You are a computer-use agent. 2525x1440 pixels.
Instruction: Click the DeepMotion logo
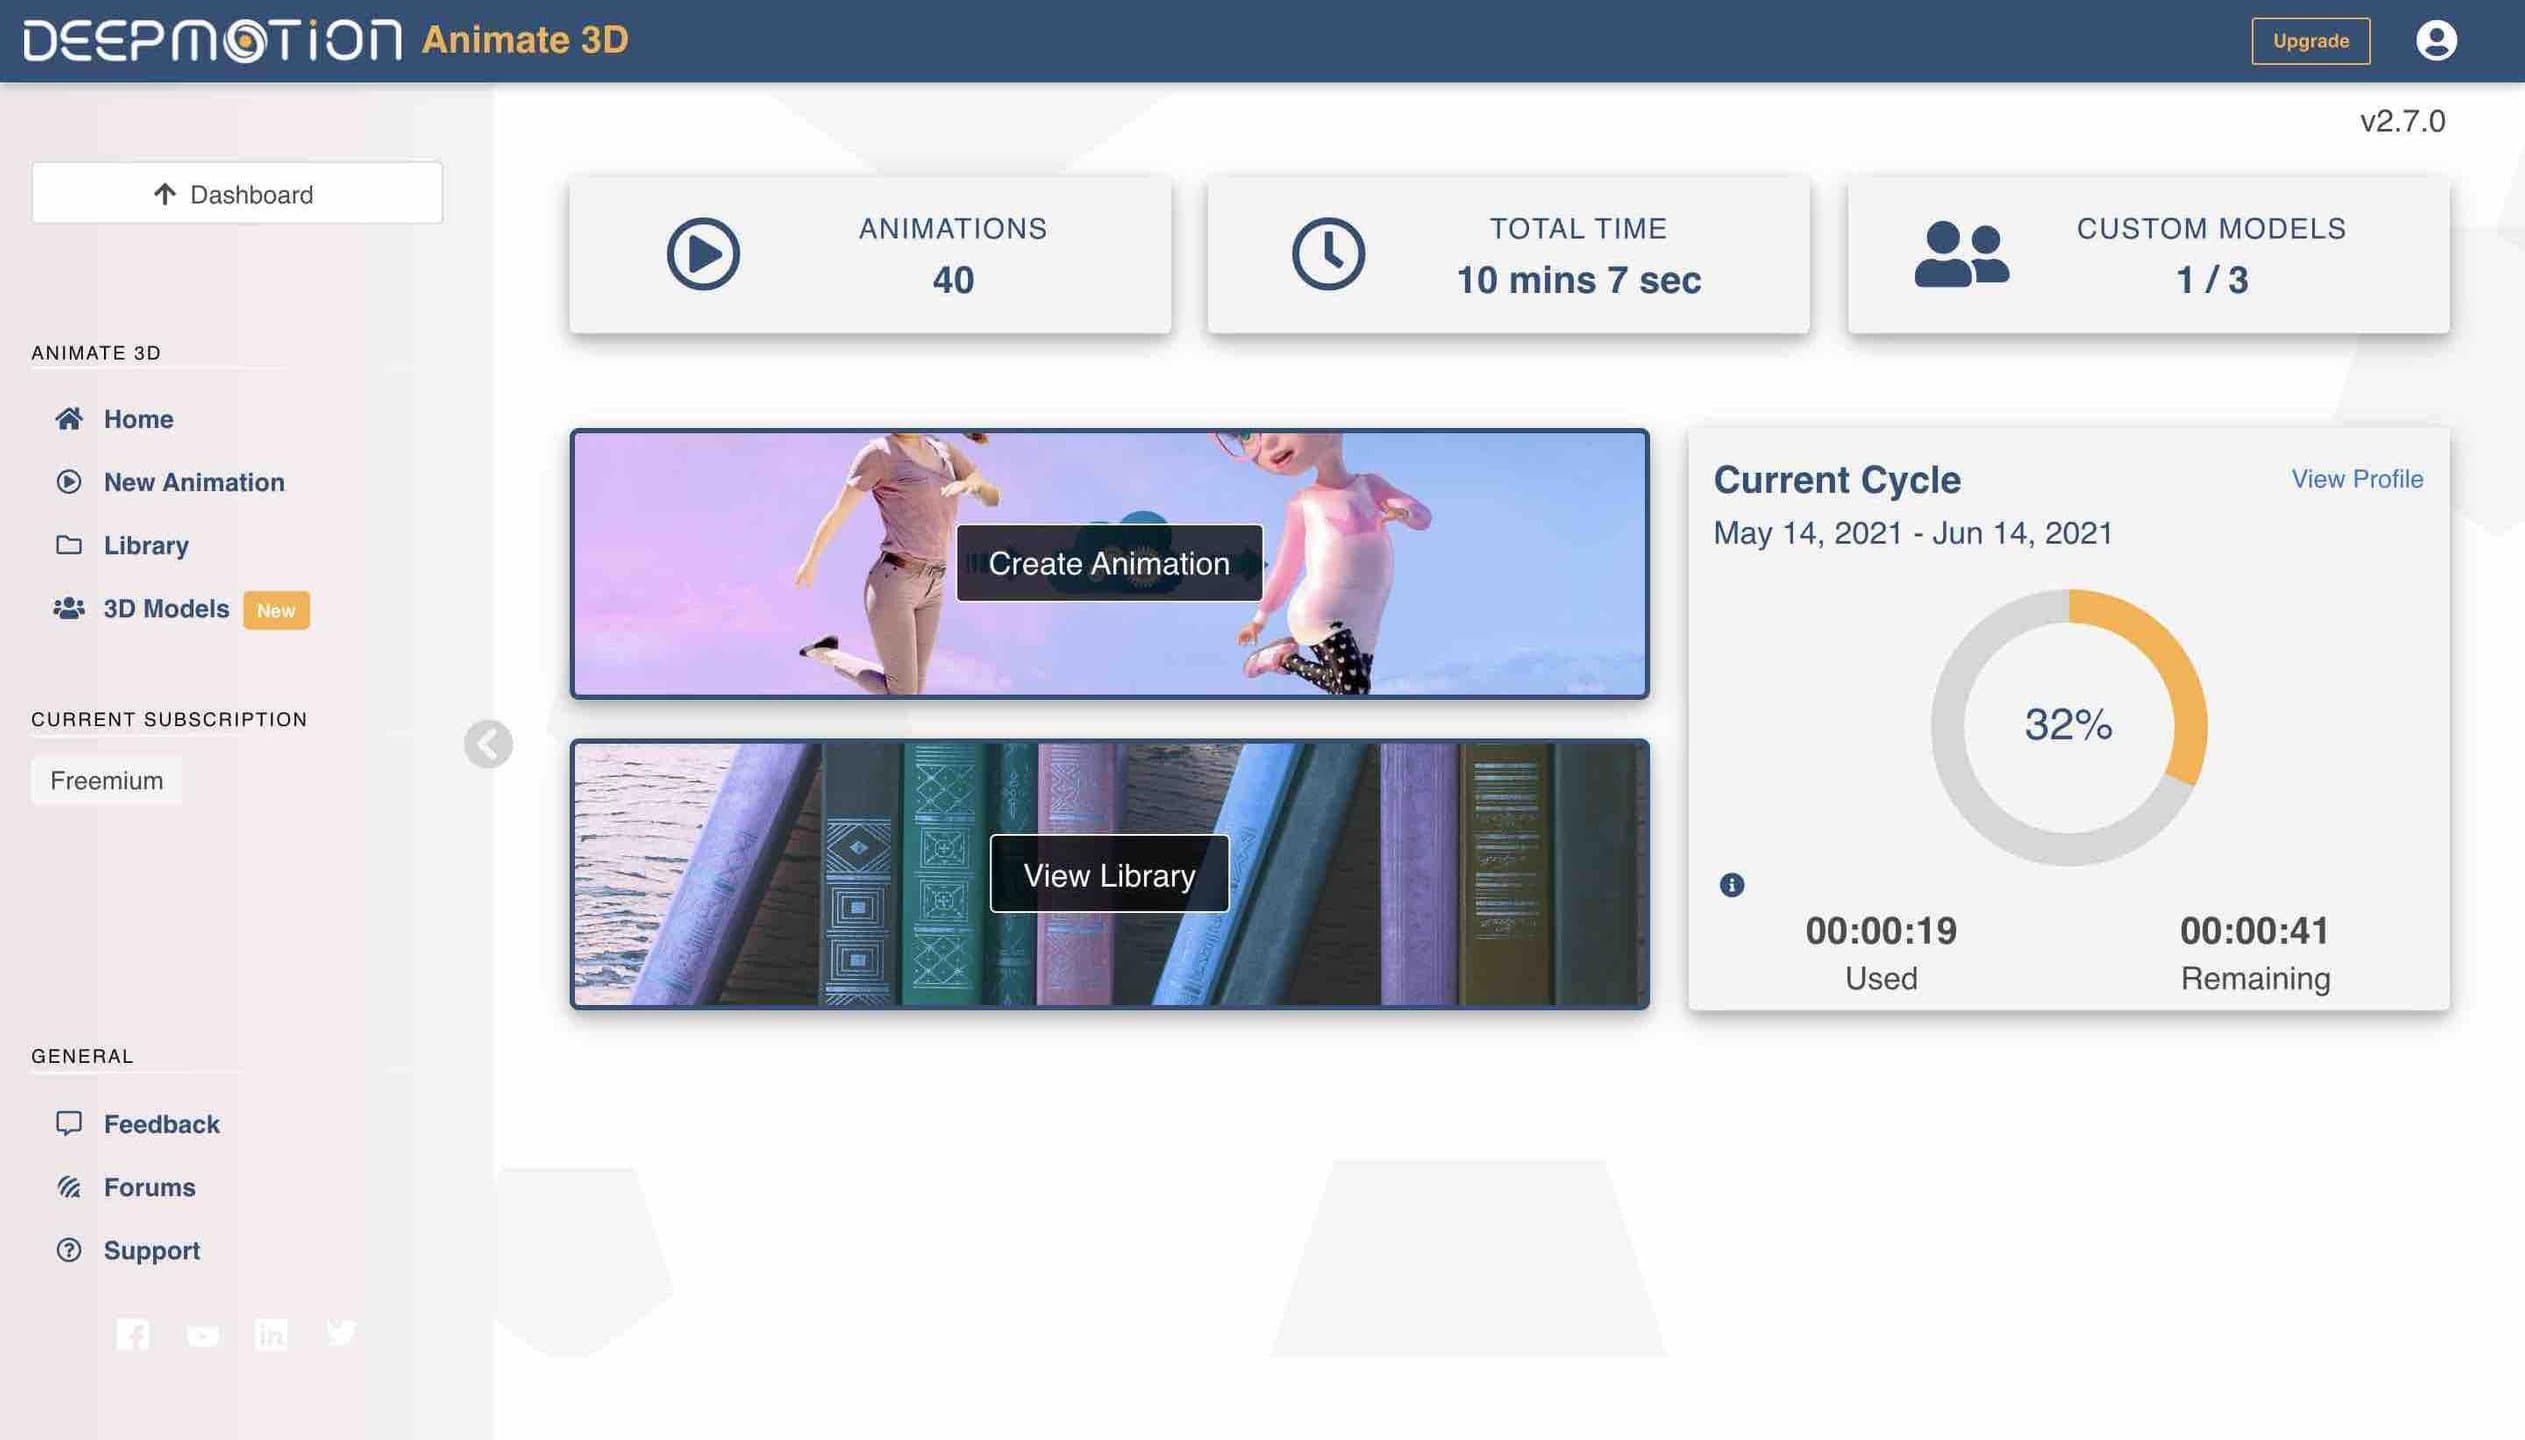(x=213, y=40)
